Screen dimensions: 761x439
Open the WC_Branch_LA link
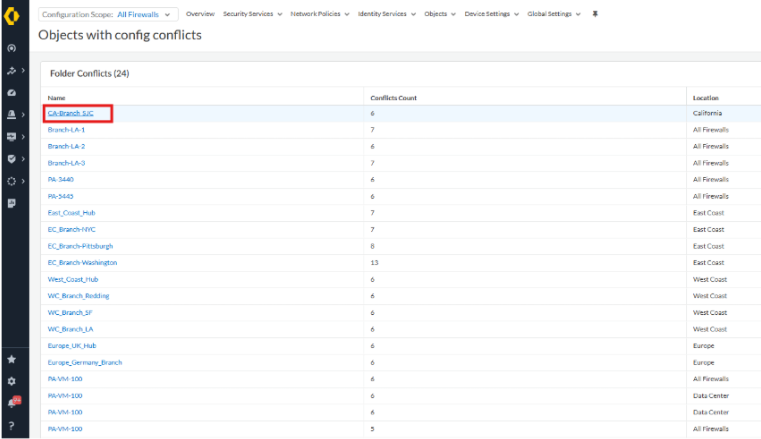click(70, 329)
